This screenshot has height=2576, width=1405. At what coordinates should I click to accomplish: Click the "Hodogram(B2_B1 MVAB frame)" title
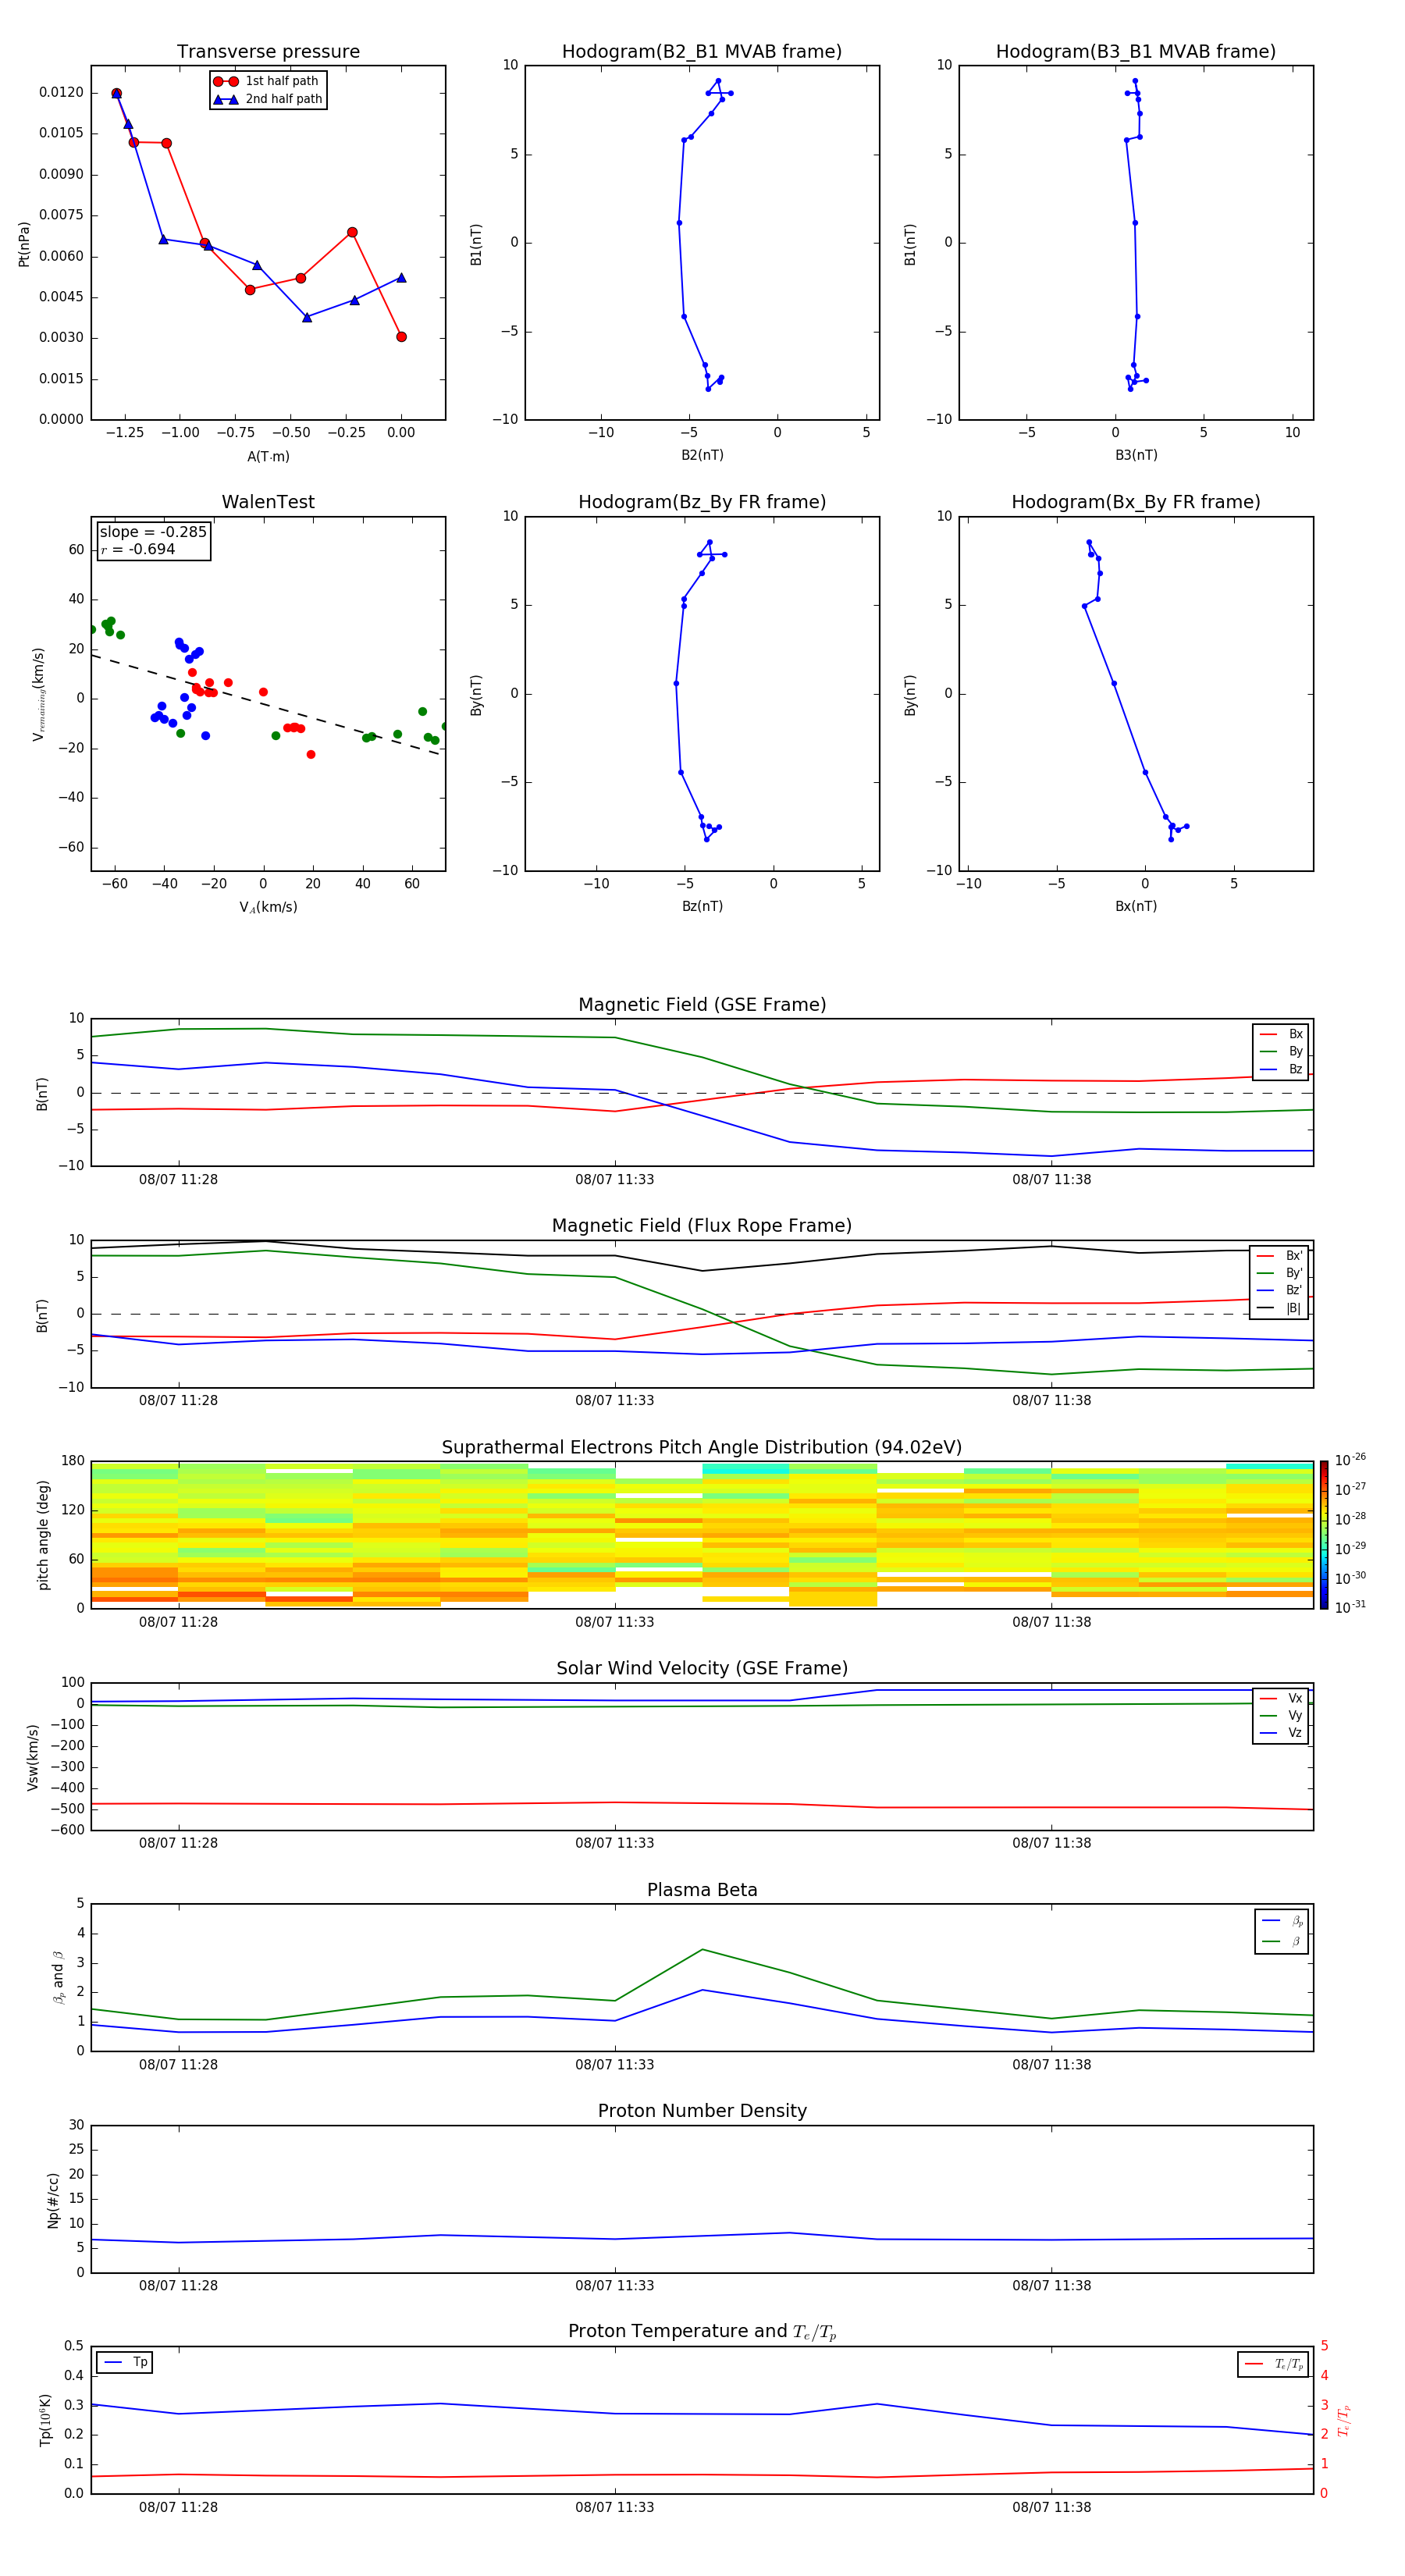702,52
